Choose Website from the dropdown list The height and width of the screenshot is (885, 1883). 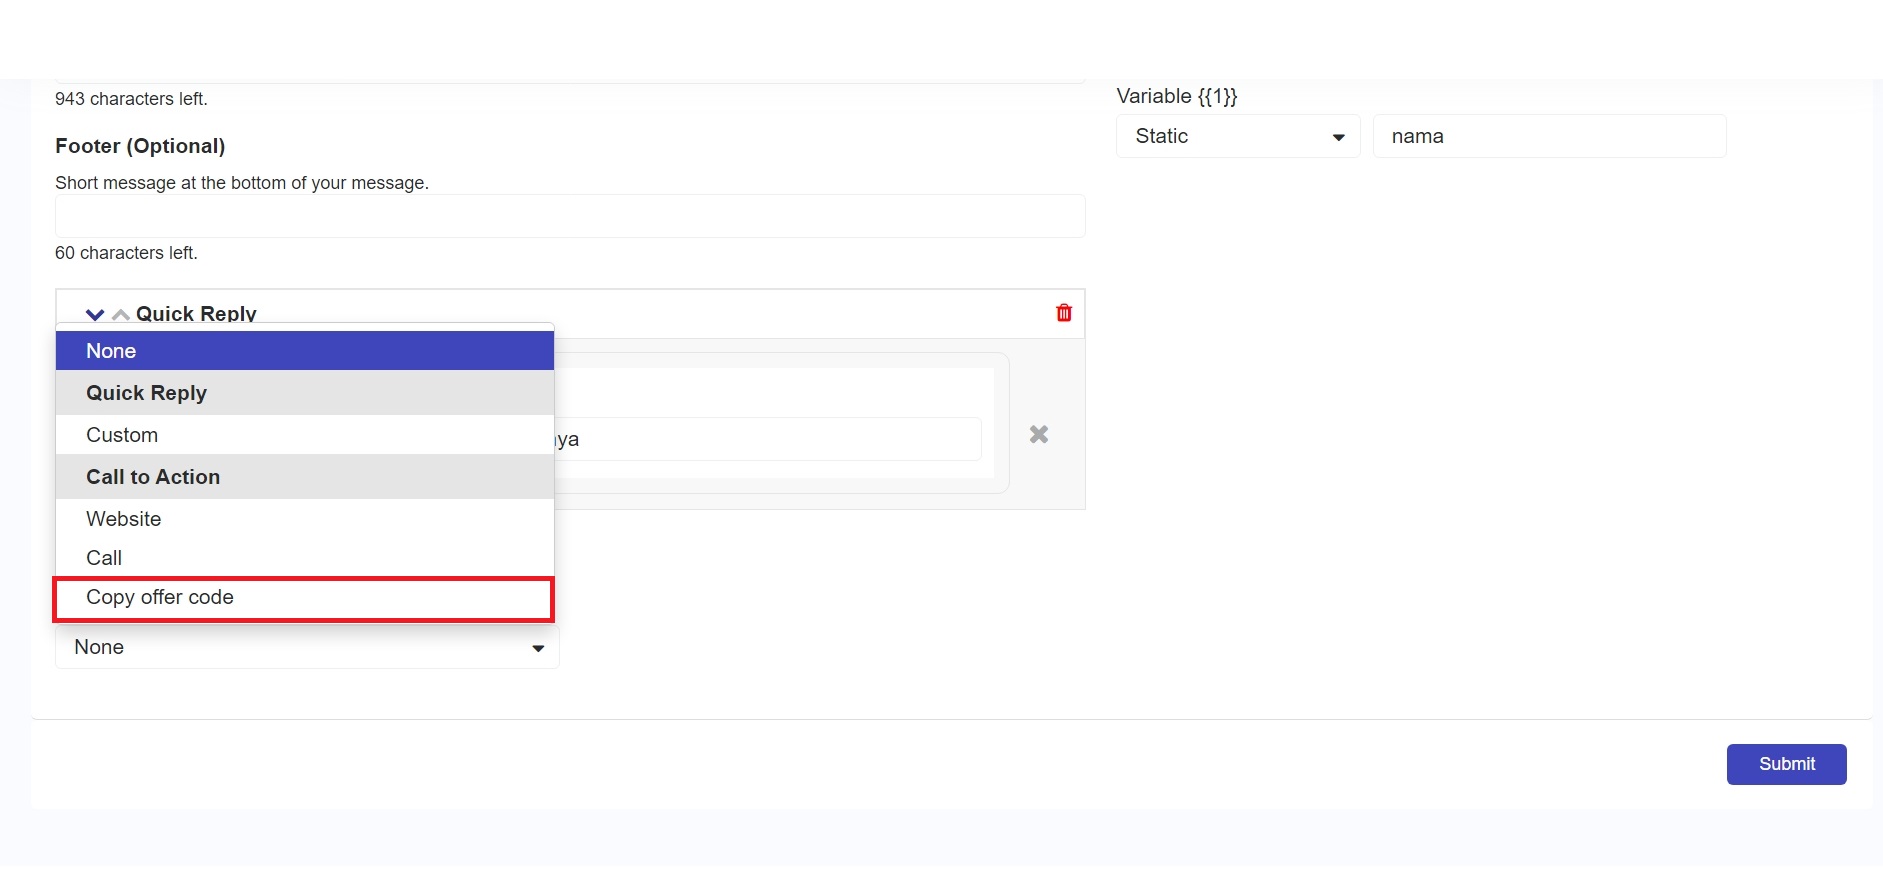click(x=305, y=519)
